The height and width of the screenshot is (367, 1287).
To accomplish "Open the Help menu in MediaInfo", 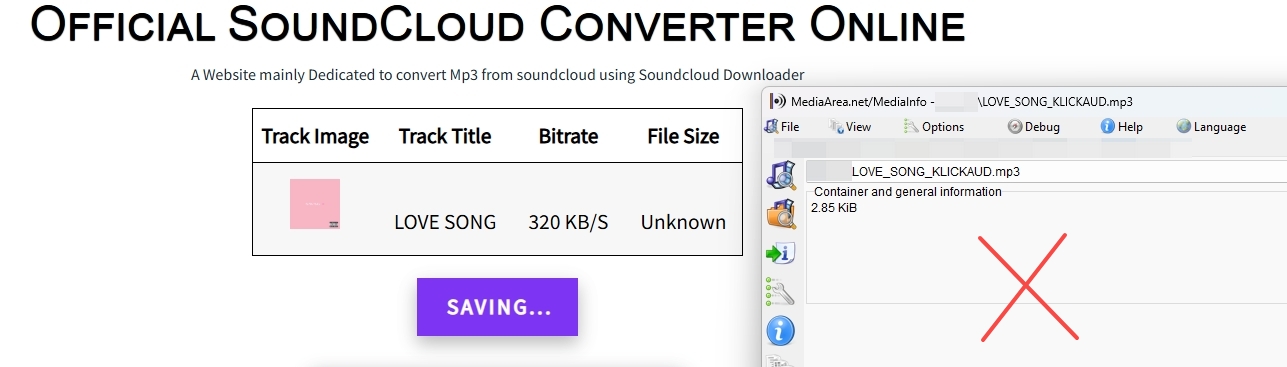I will point(1122,127).
